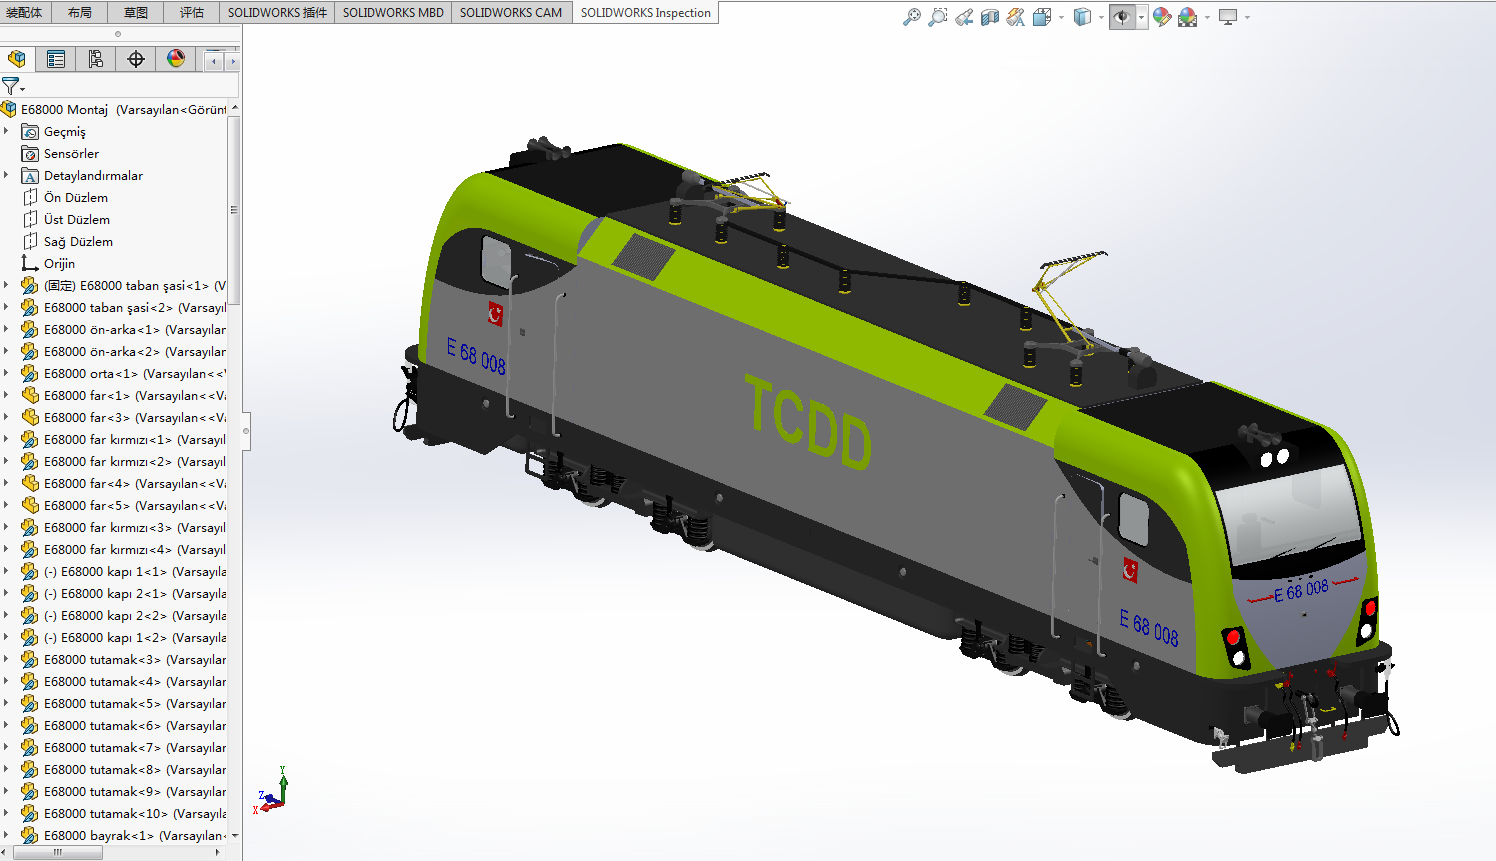Select the SOLIDWORKS CAM tab
1496x861 pixels.
click(511, 12)
